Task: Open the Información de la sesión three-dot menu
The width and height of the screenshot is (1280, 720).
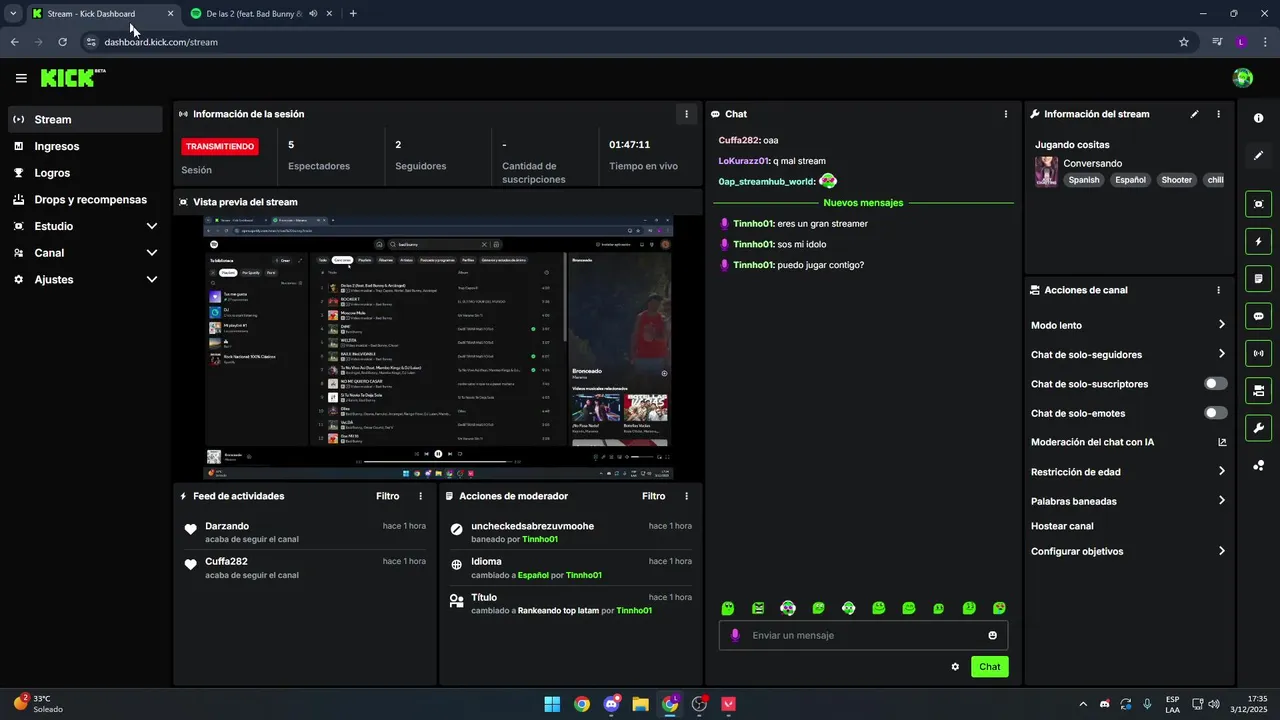Action: pyautogui.click(x=686, y=114)
